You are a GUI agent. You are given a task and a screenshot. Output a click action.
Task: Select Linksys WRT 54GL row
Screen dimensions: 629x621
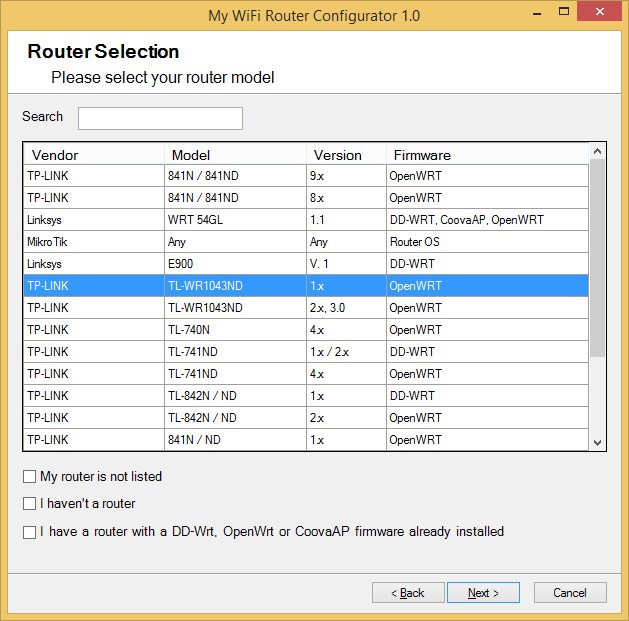coord(306,220)
